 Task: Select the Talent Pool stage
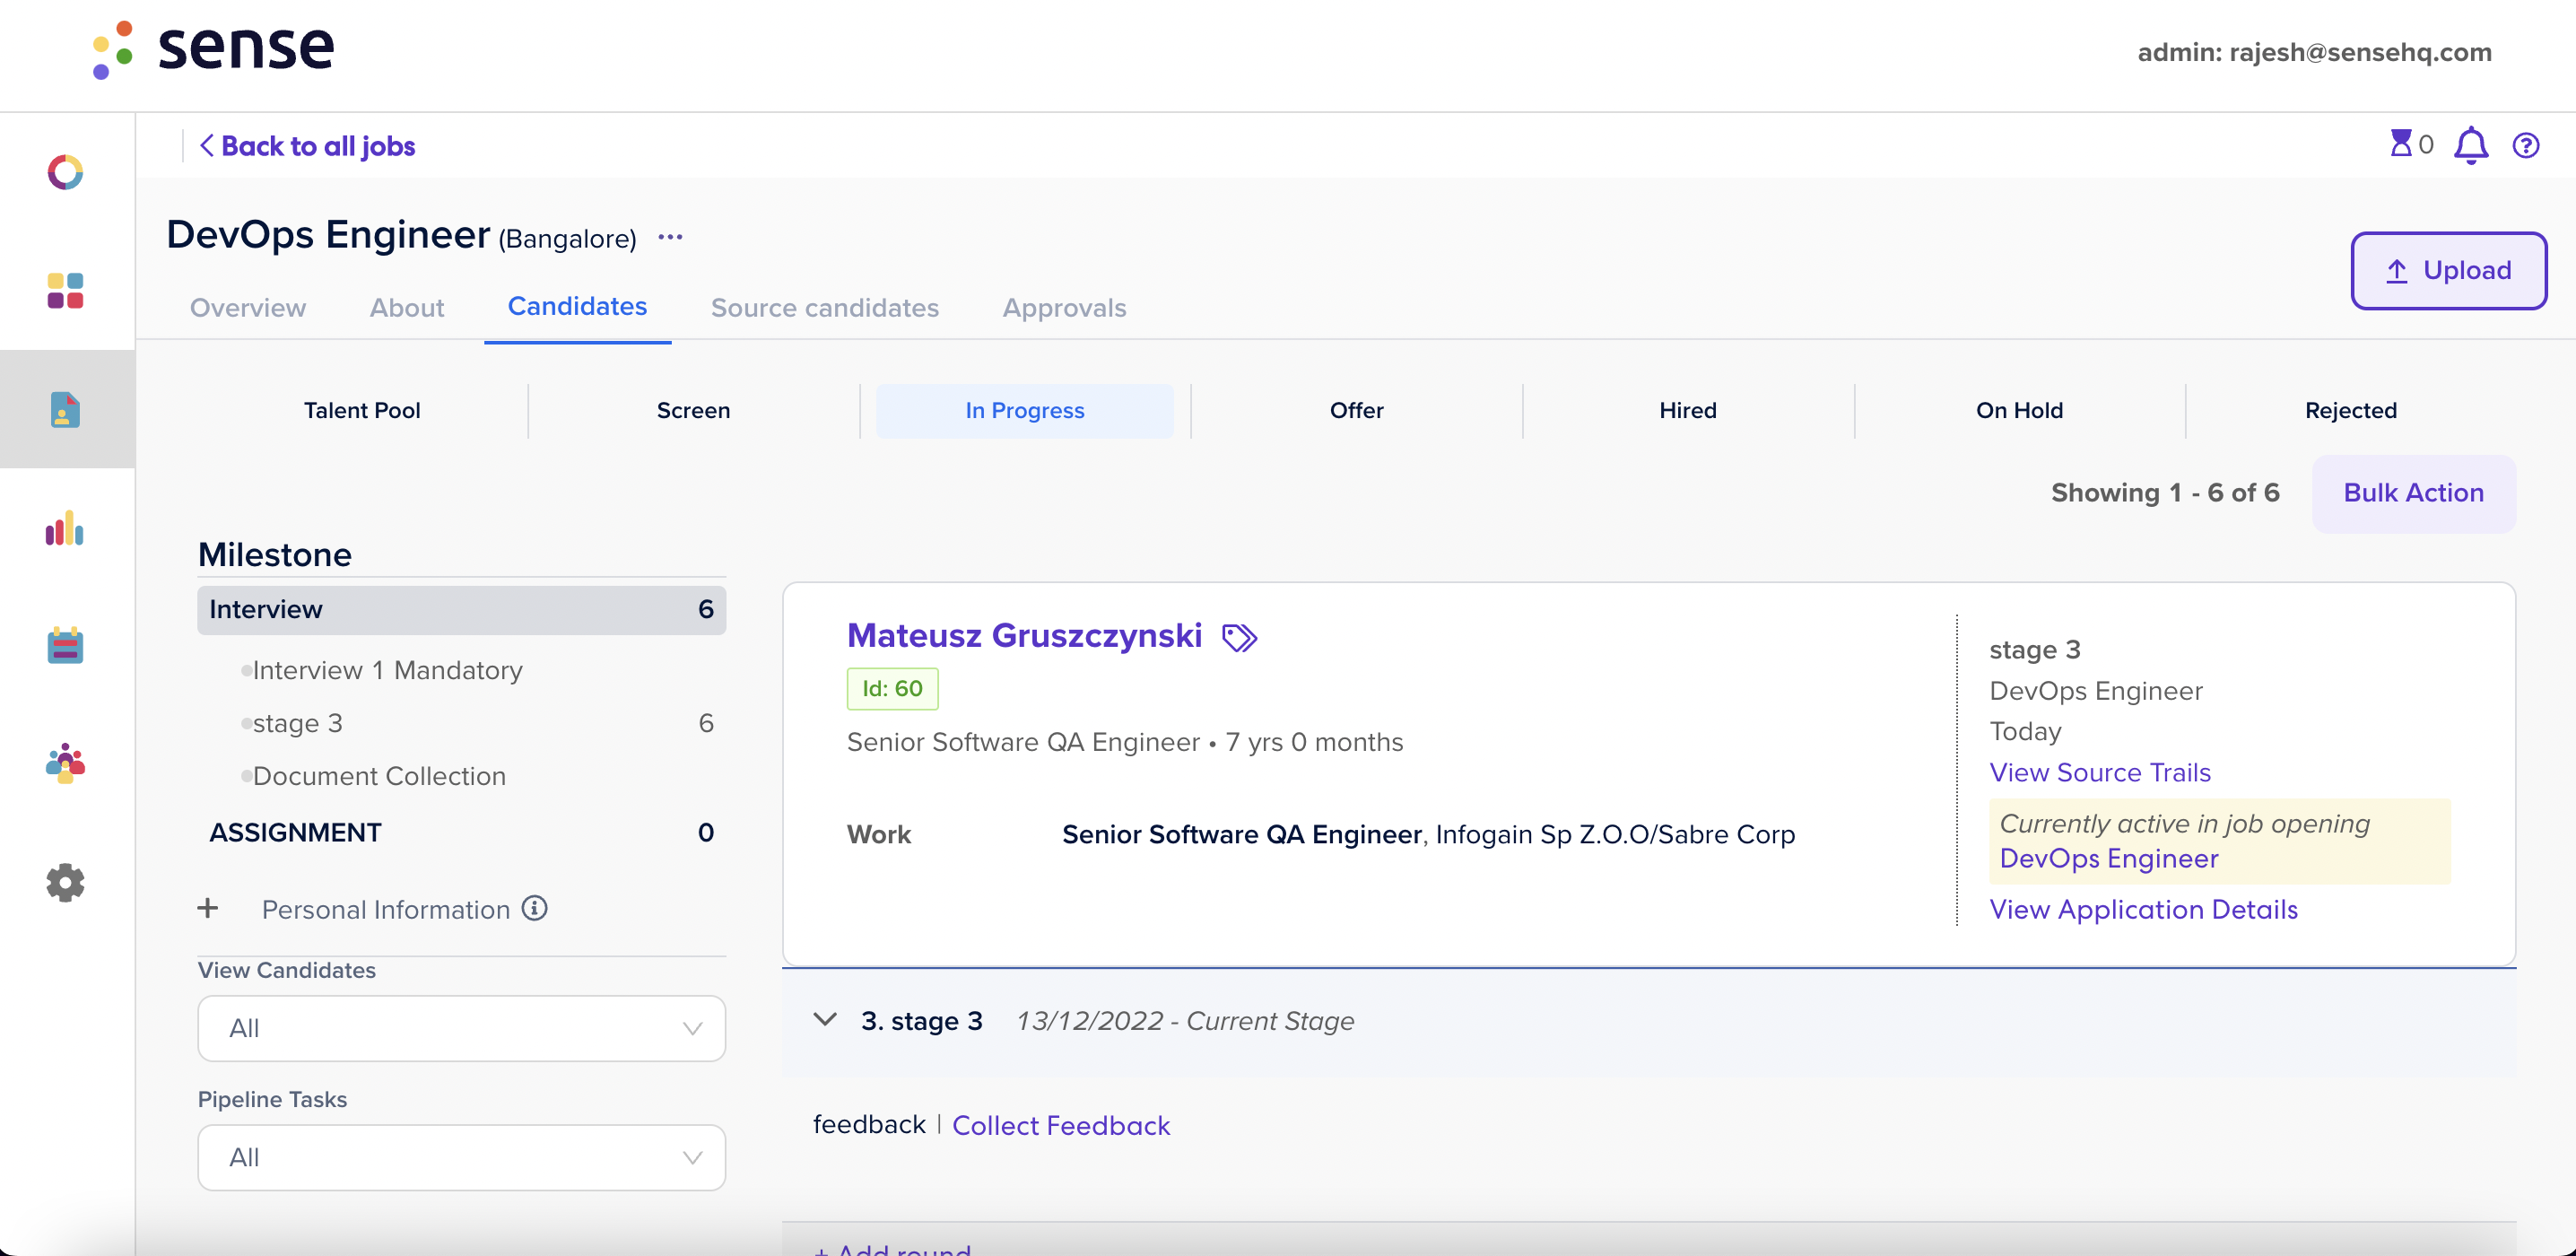point(362,410)
